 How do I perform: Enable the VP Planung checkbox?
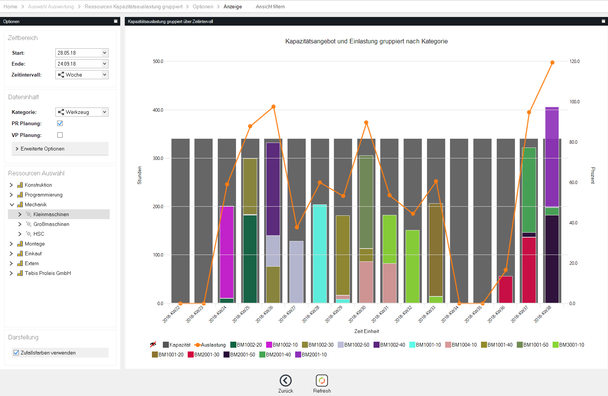[60, 135]
